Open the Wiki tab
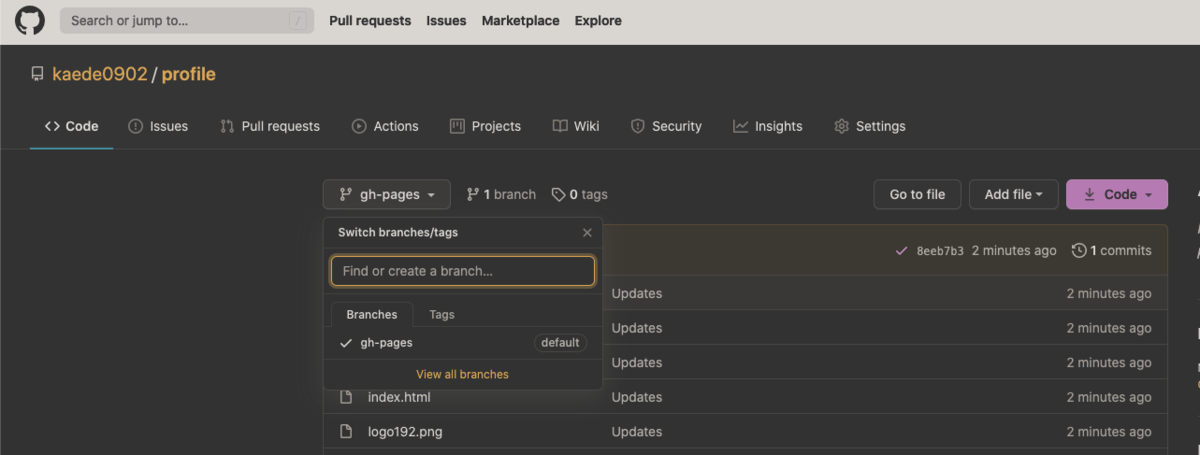This screenshot has width=1200, height=455. click(576, 126)
